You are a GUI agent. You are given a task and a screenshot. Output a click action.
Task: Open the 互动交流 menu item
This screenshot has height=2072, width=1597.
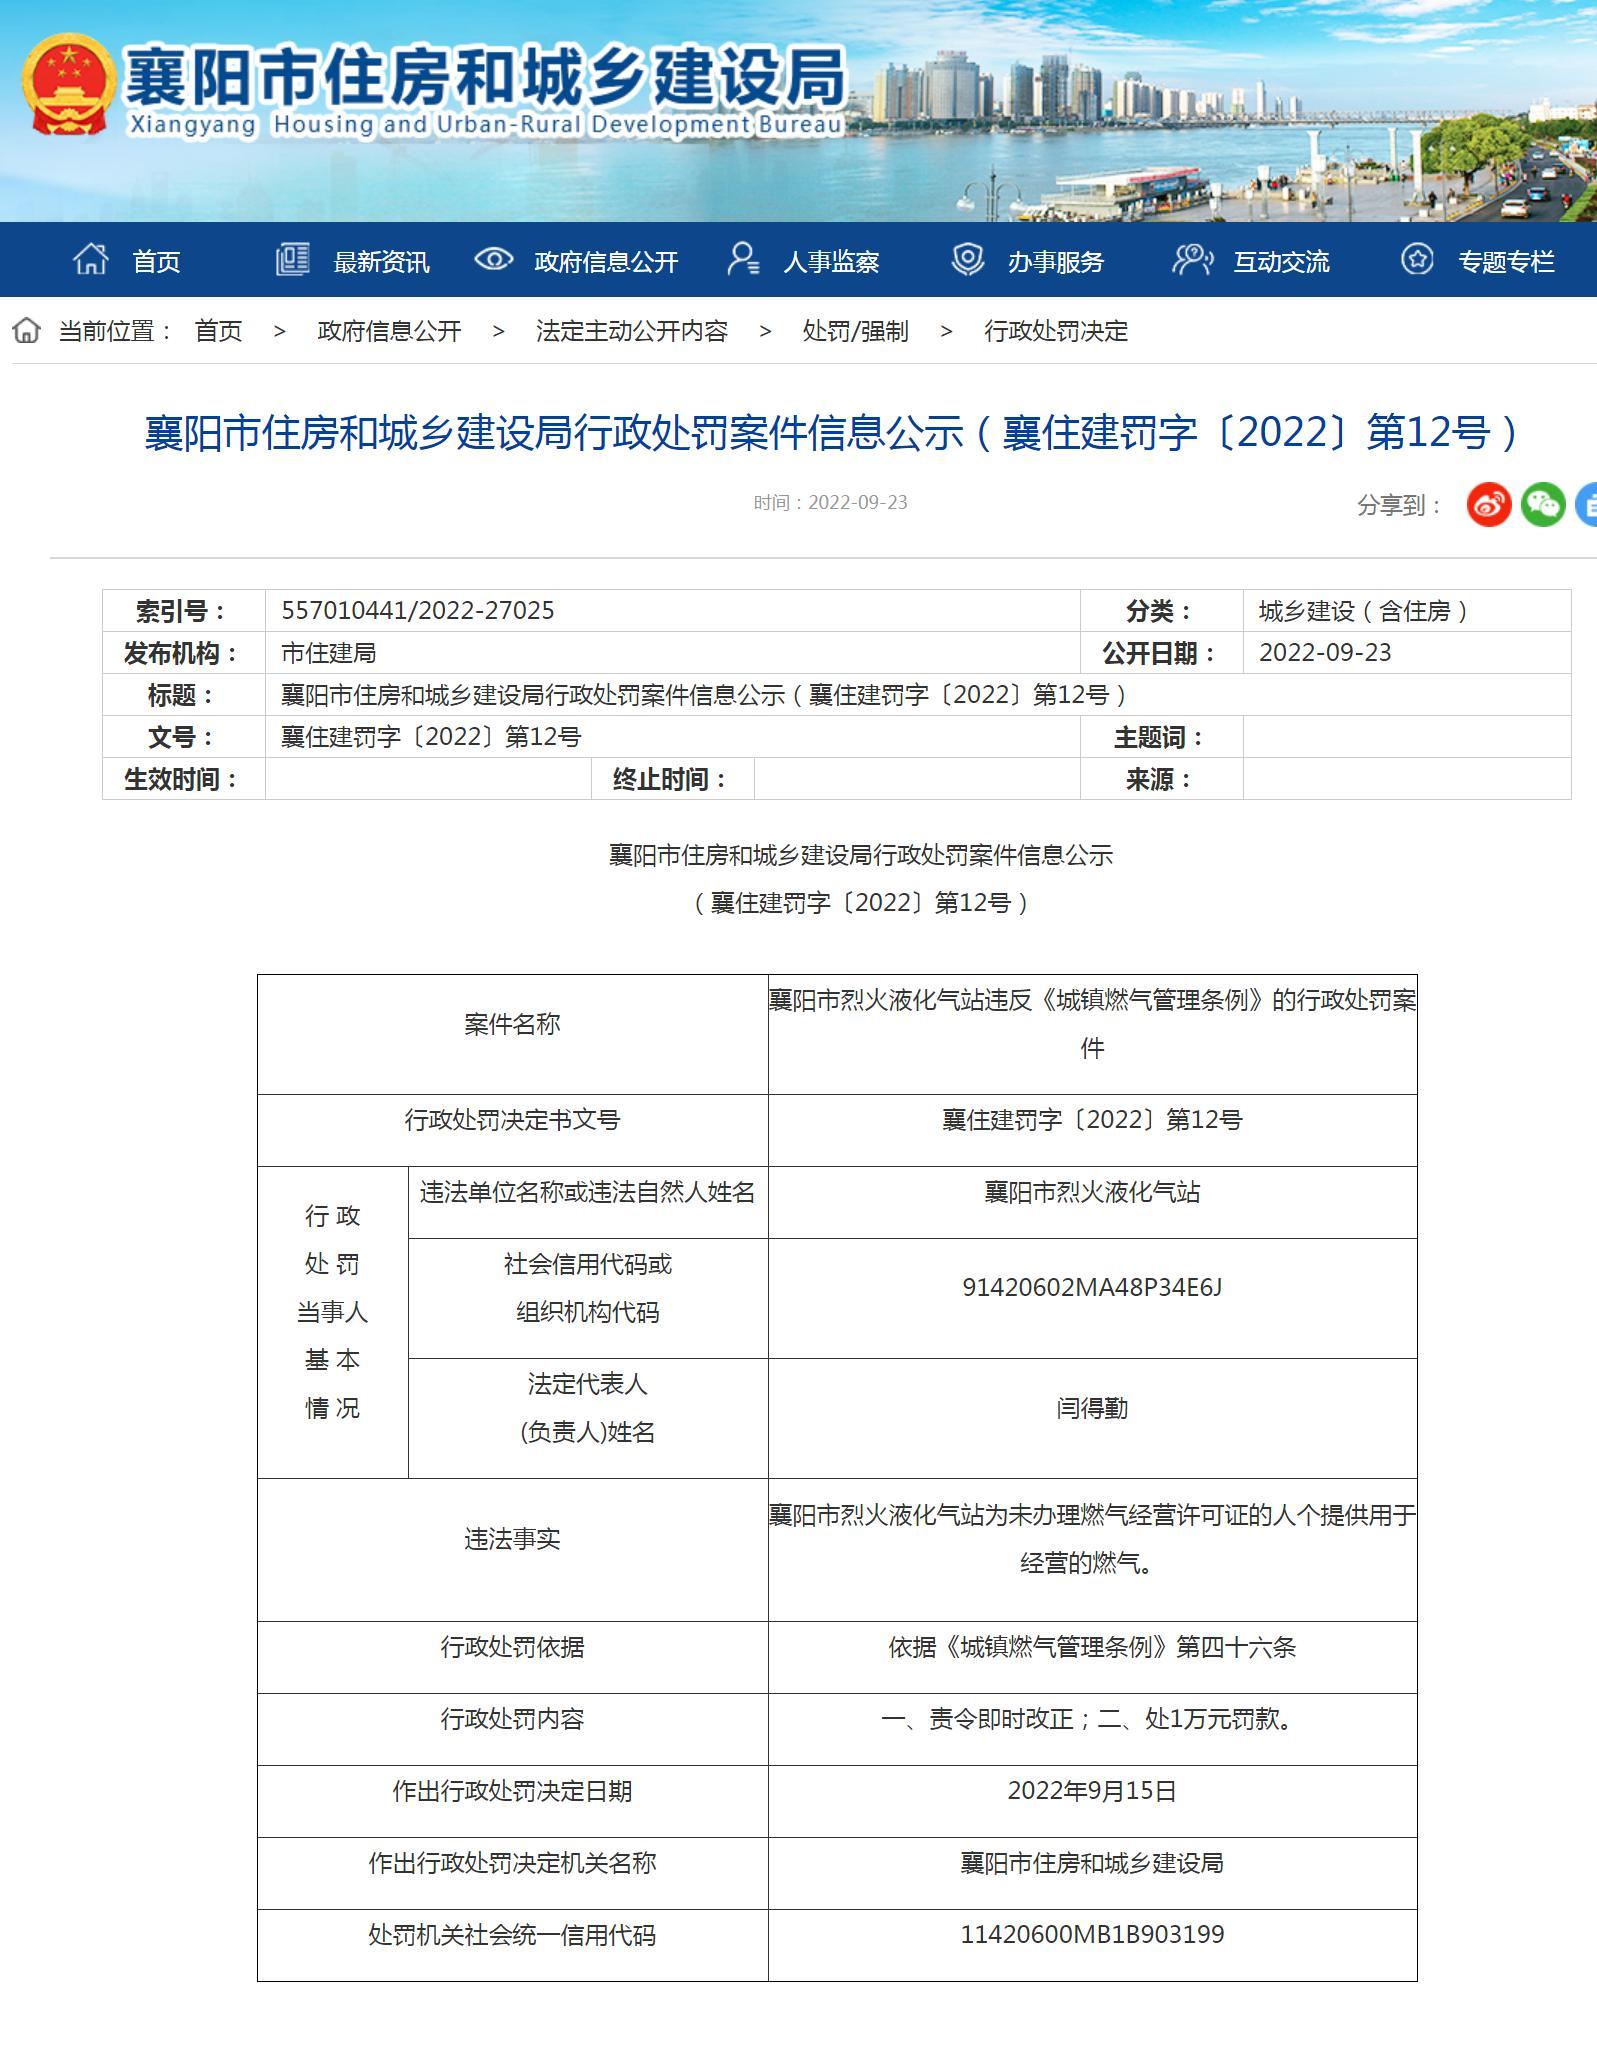point(1281,262)
